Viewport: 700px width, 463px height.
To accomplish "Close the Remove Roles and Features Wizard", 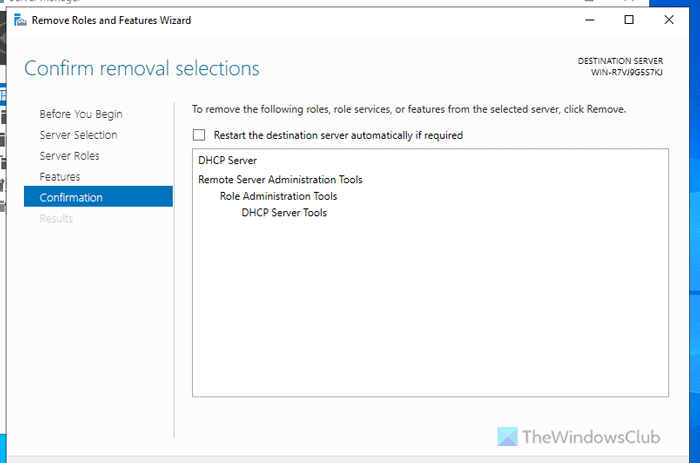I will [x=670, y=20].
